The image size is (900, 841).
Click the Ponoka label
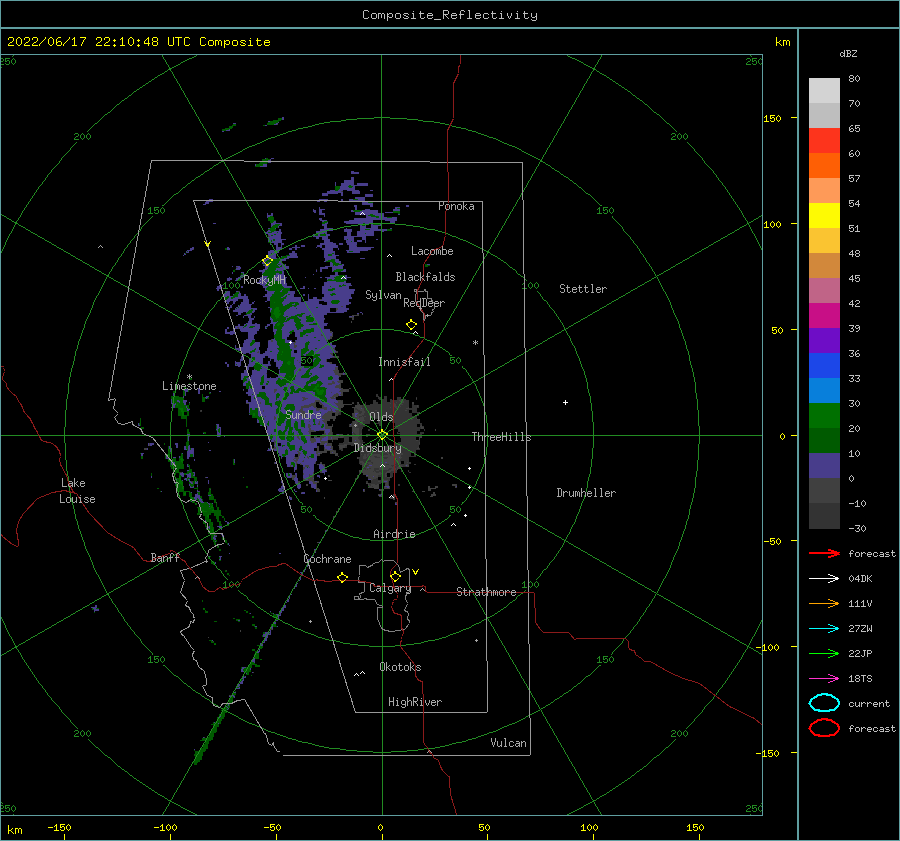coord(456,206)
